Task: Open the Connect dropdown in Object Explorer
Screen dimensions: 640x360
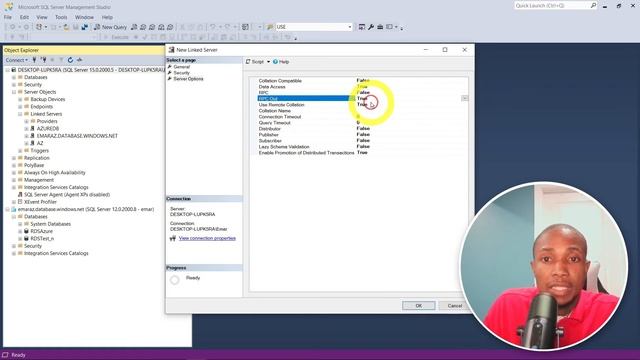Action: (16, 60)
